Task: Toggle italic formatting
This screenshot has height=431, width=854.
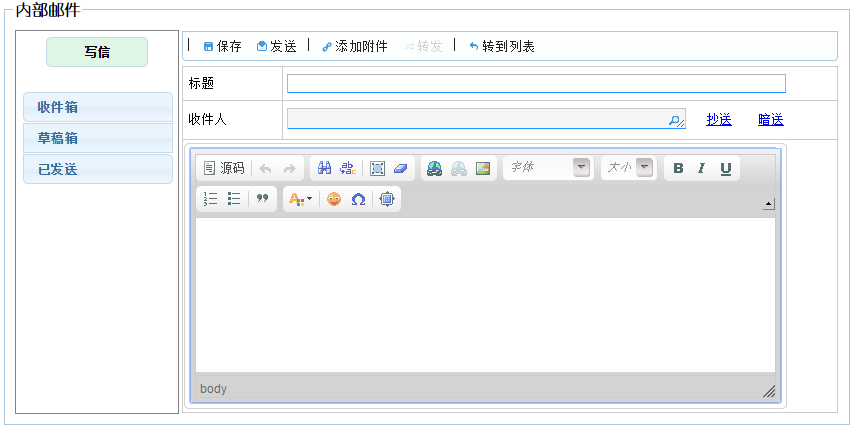Action: 701,168
